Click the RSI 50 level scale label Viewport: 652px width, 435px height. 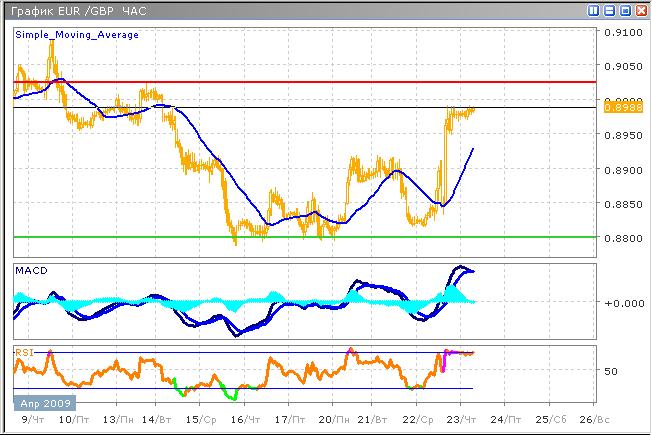point(610,370)
